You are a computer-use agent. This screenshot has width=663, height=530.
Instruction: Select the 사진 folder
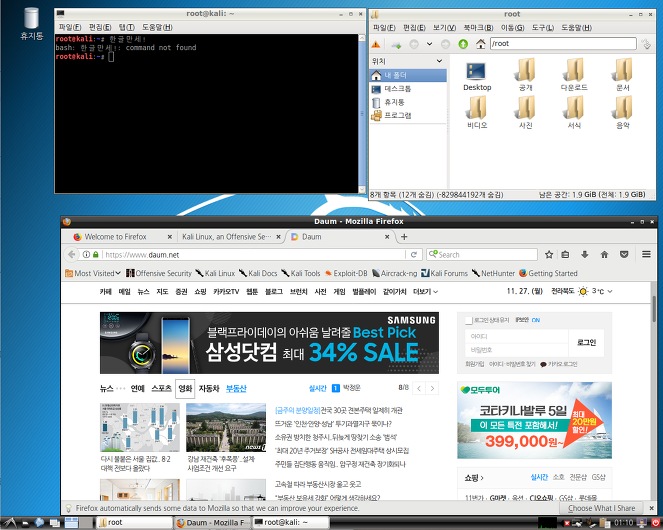[526, 113]
